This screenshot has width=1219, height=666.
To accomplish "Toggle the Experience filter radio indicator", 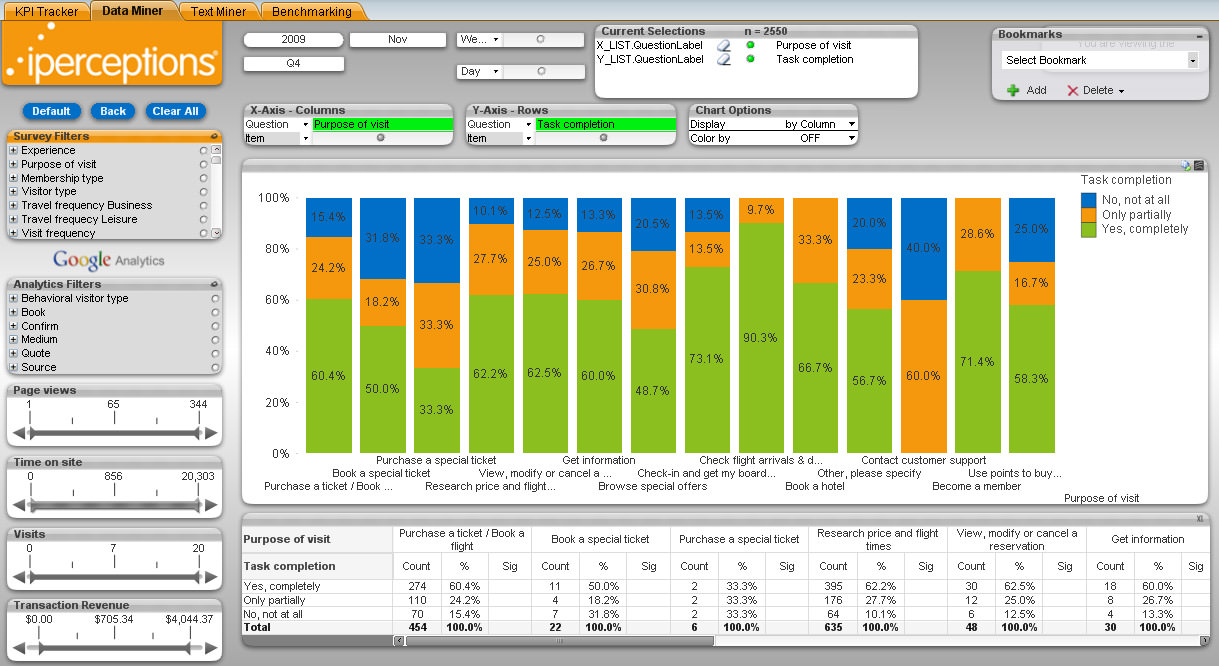I will [204, 151].
